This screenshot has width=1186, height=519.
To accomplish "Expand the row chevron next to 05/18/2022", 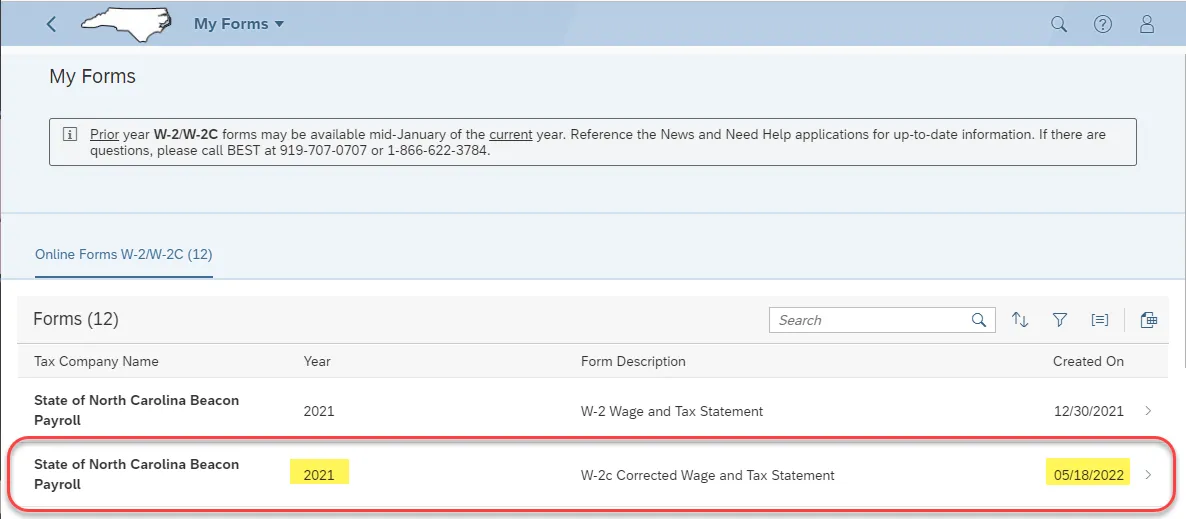I will click(1148, 475).
